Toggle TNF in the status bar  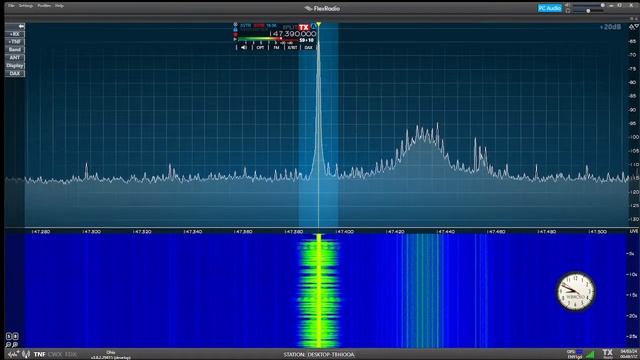(x=40, y=354)
